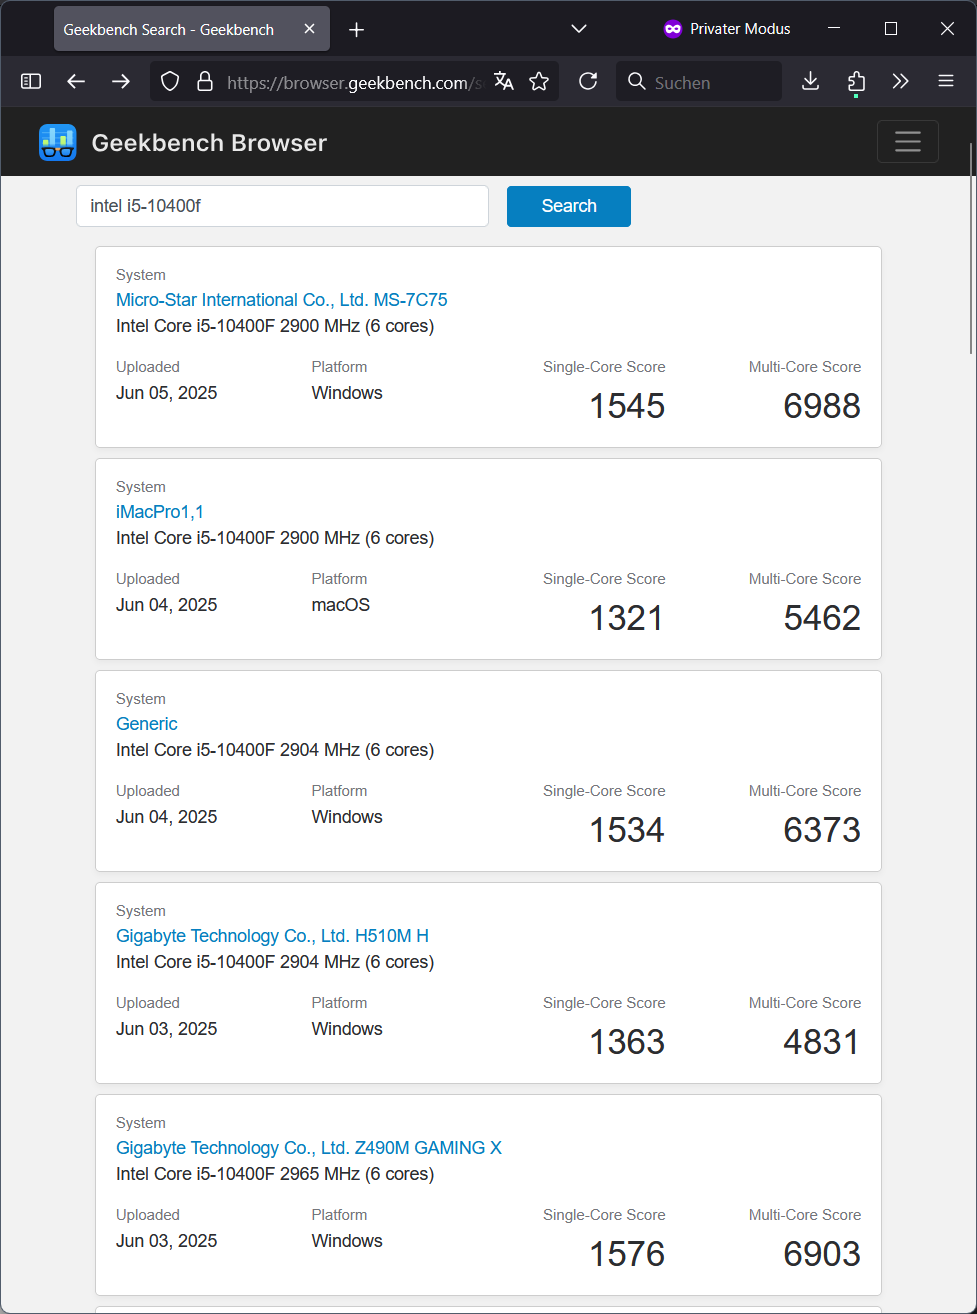Click Intel Core i5-10400F 2965 MHz text
Image resolution: width=977 pixels, height=1314 pixels.
[275, 1174]
